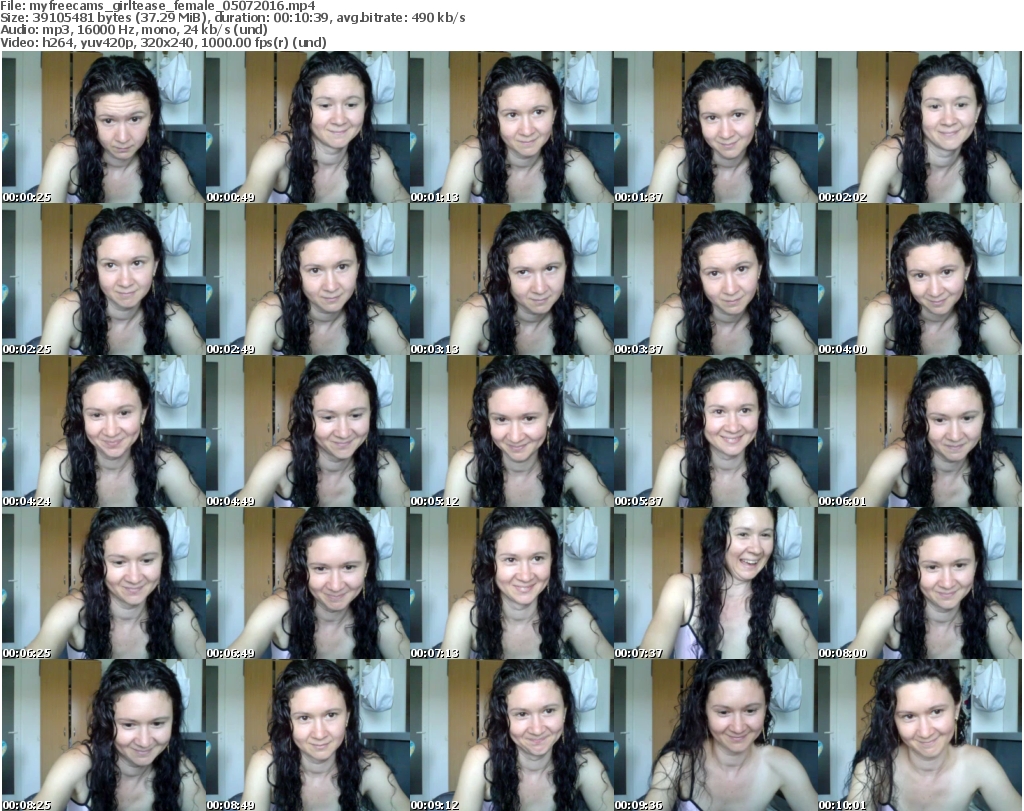Click the "Size: 39105481 bytes" info line
This screenshot has width=1024, height=811.
point(232,18)
